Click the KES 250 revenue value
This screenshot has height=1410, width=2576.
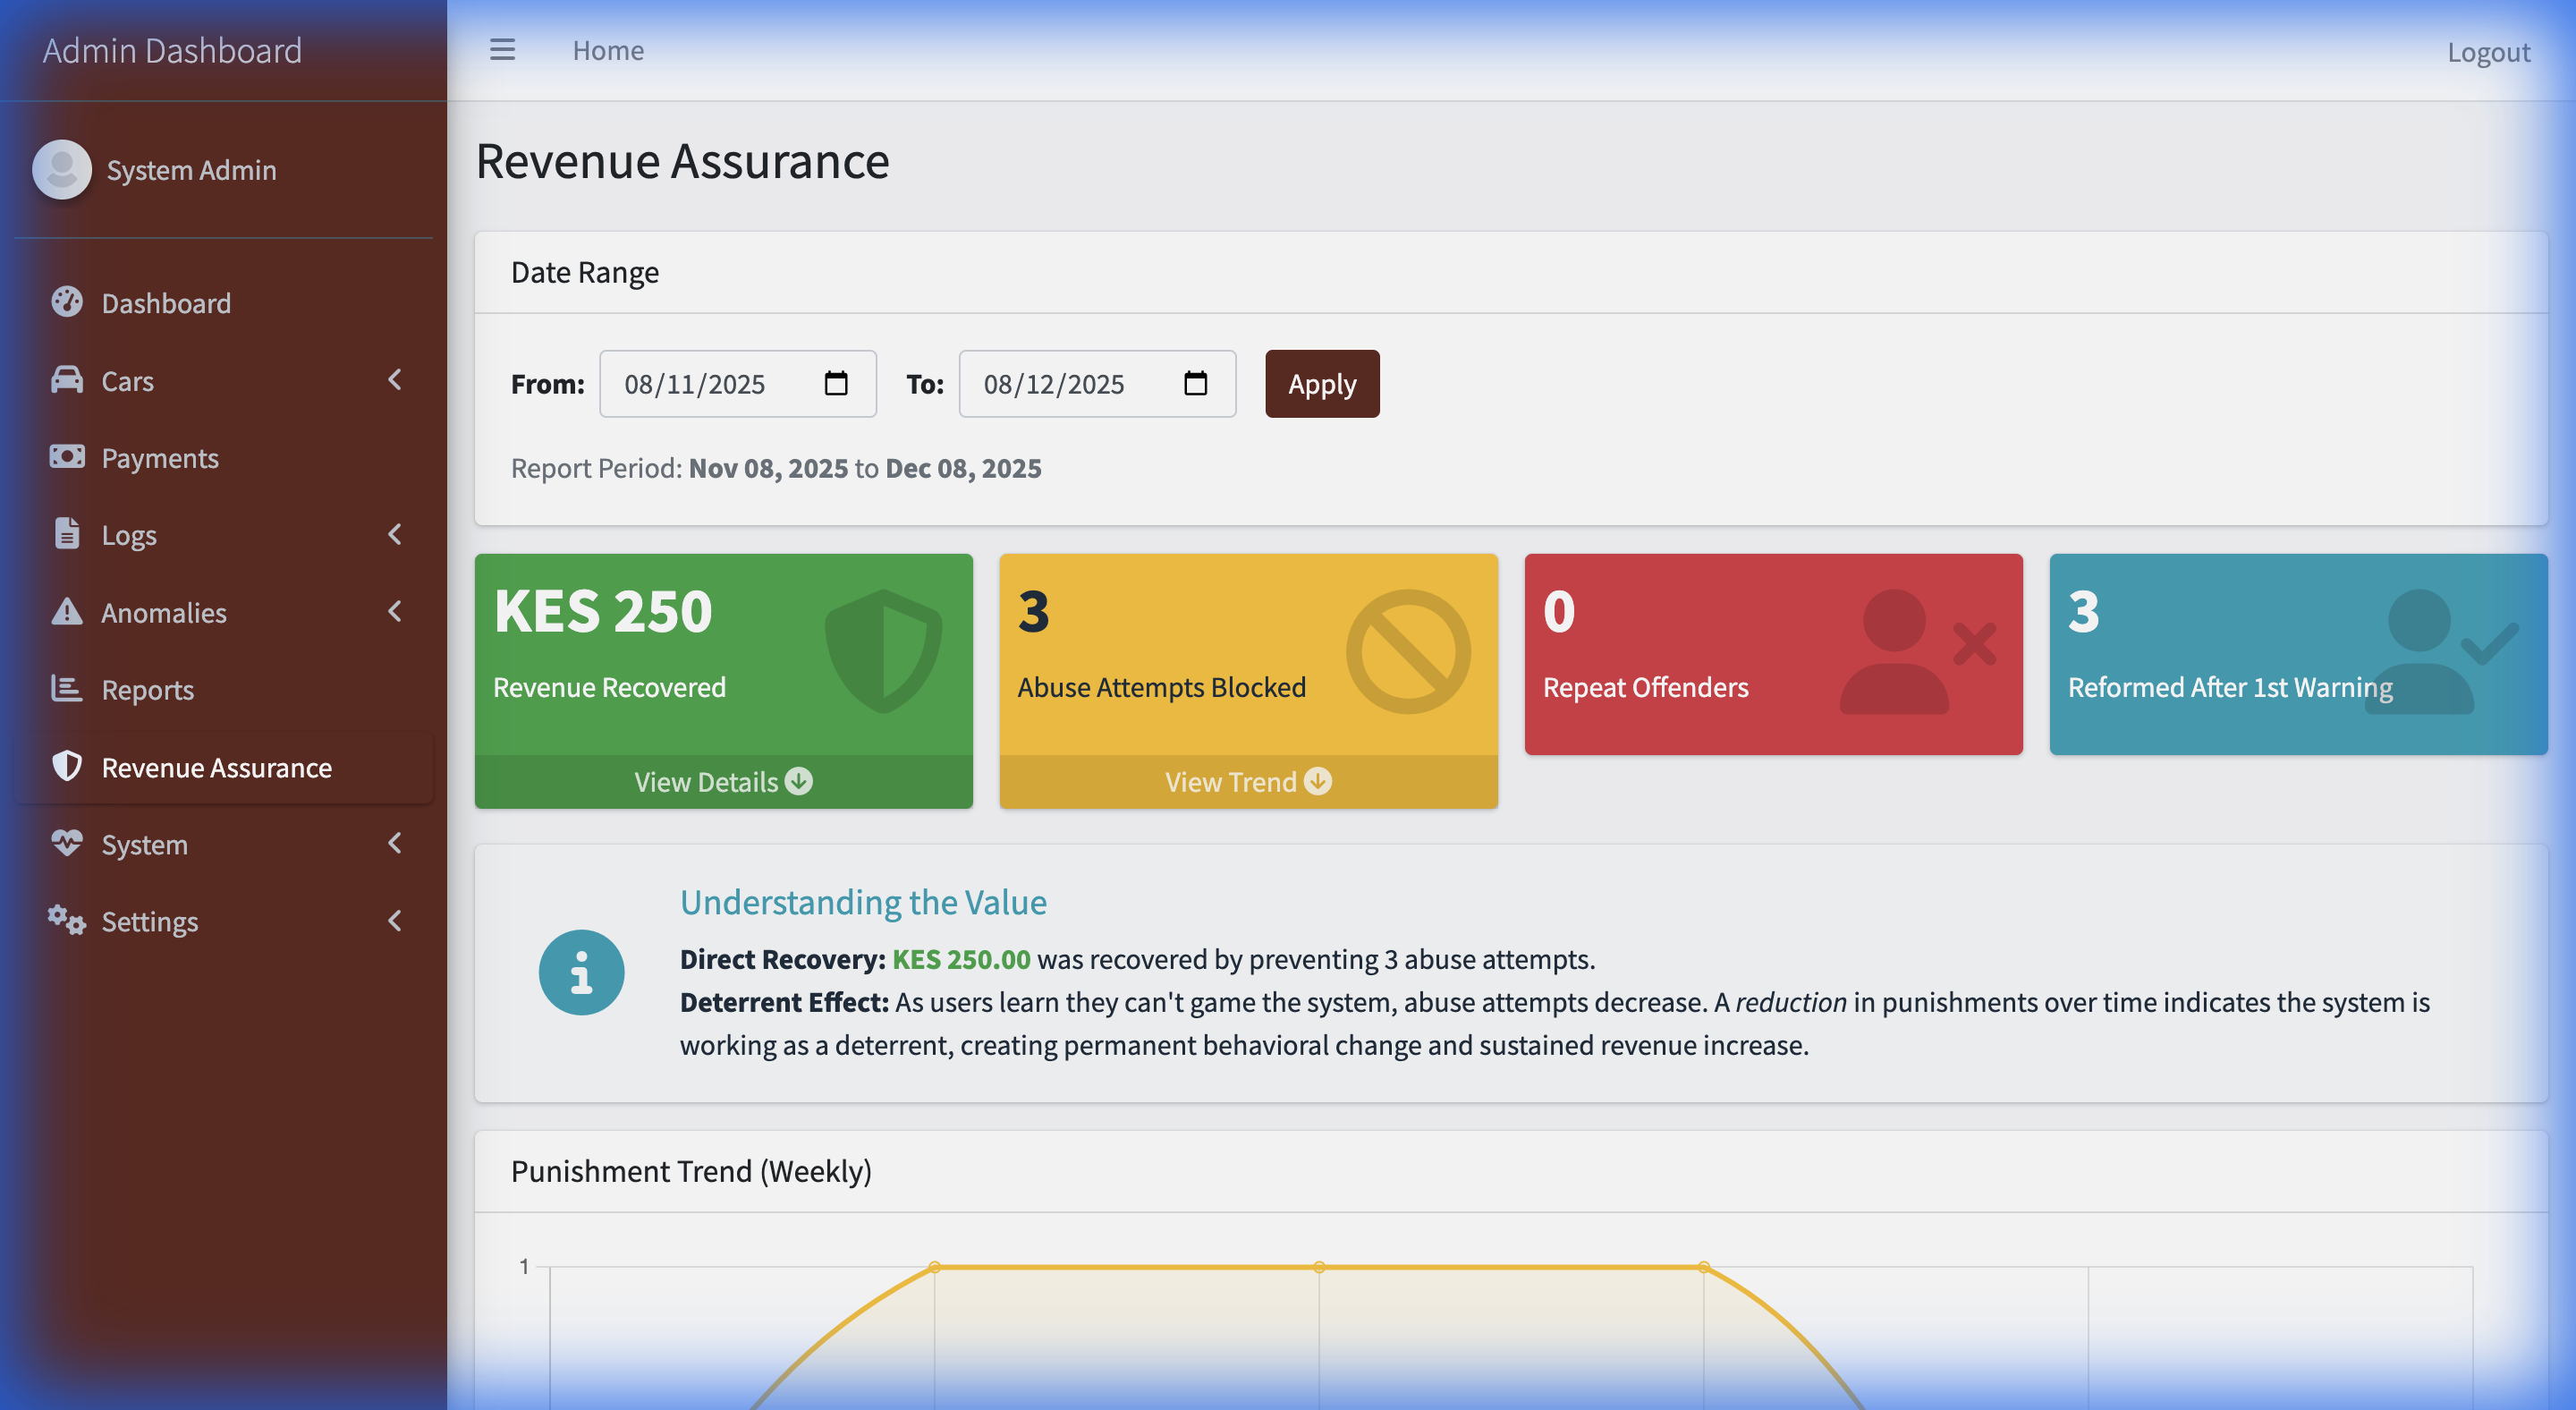click(603, 611)
